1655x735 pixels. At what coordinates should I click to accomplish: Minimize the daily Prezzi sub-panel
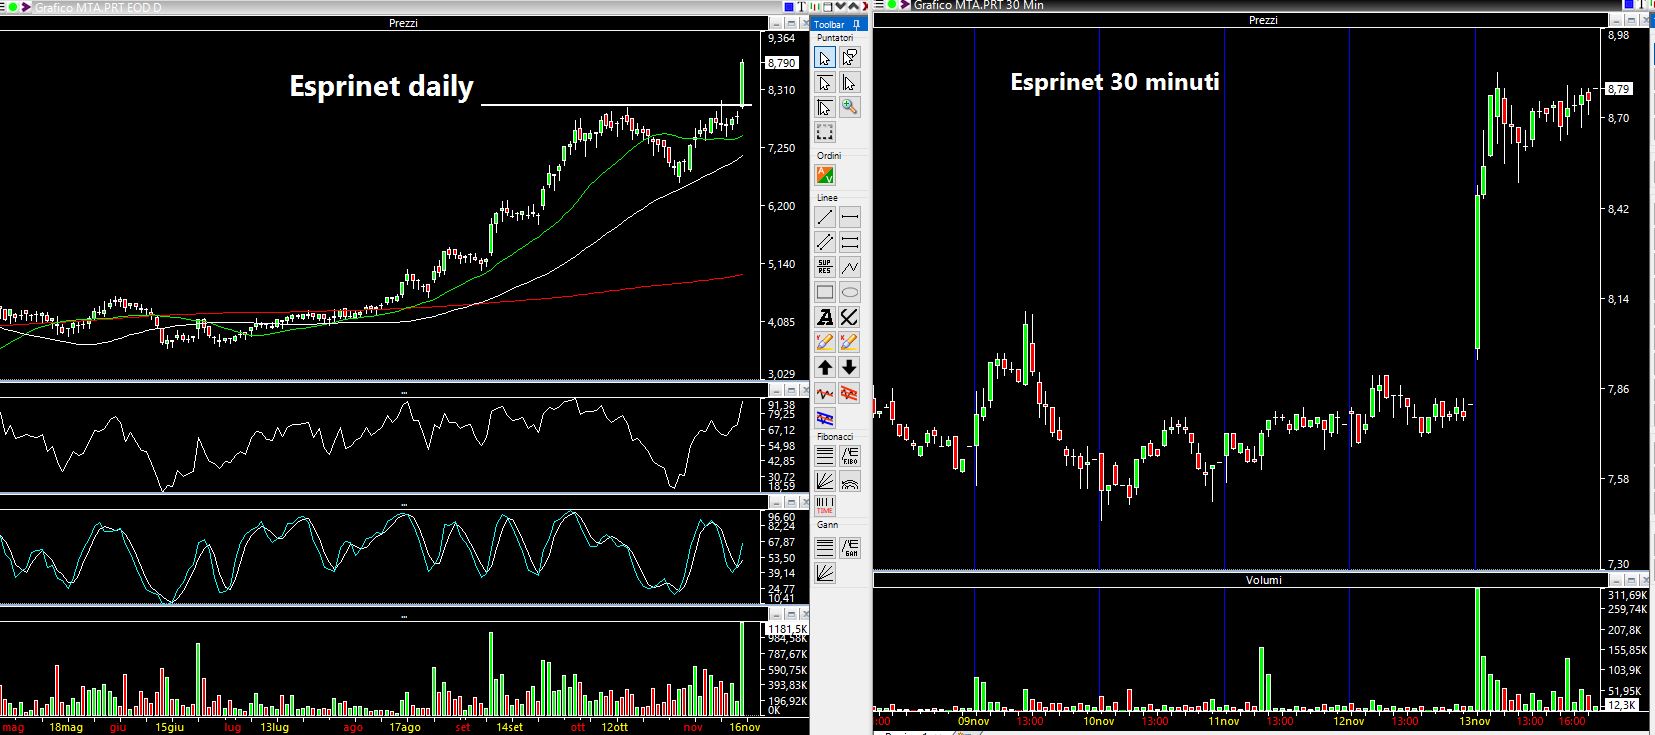pos(775,23)
